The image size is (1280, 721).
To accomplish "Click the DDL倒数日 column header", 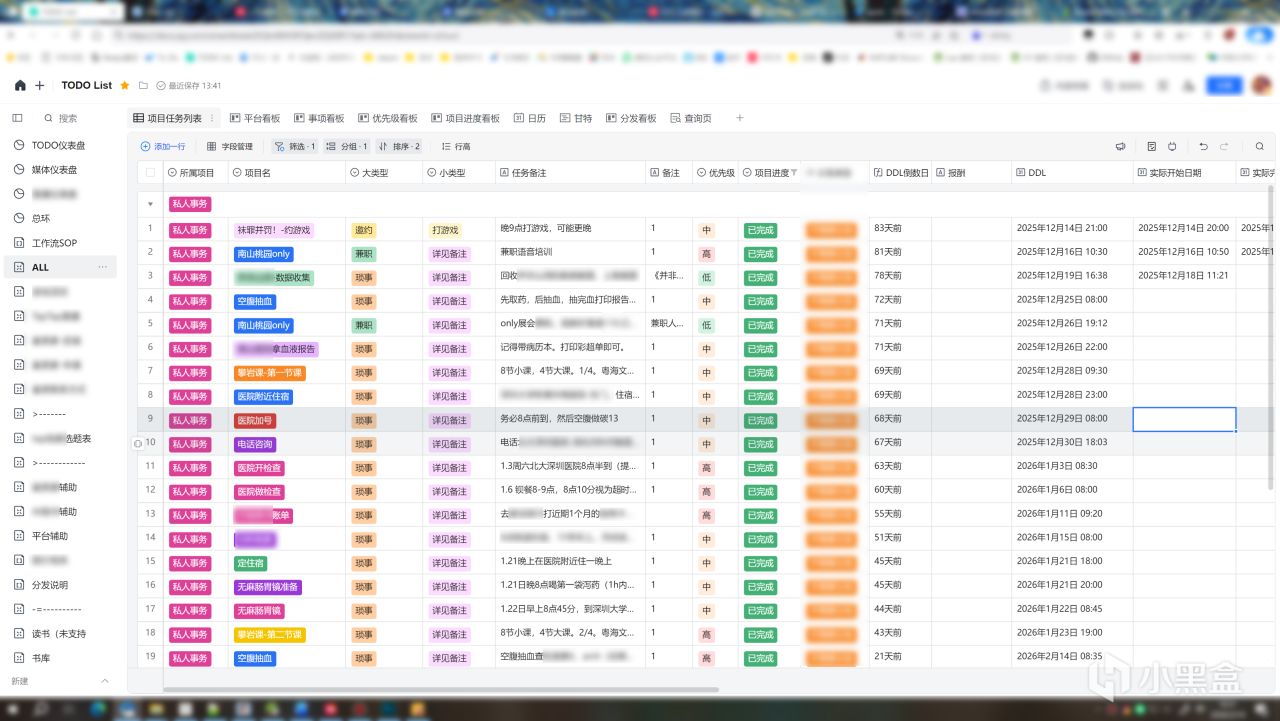I will pos(899,173).
